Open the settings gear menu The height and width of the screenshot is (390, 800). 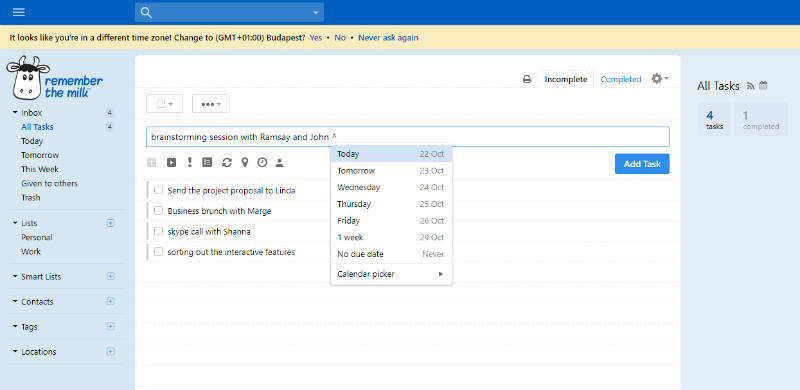click(660, 79)
